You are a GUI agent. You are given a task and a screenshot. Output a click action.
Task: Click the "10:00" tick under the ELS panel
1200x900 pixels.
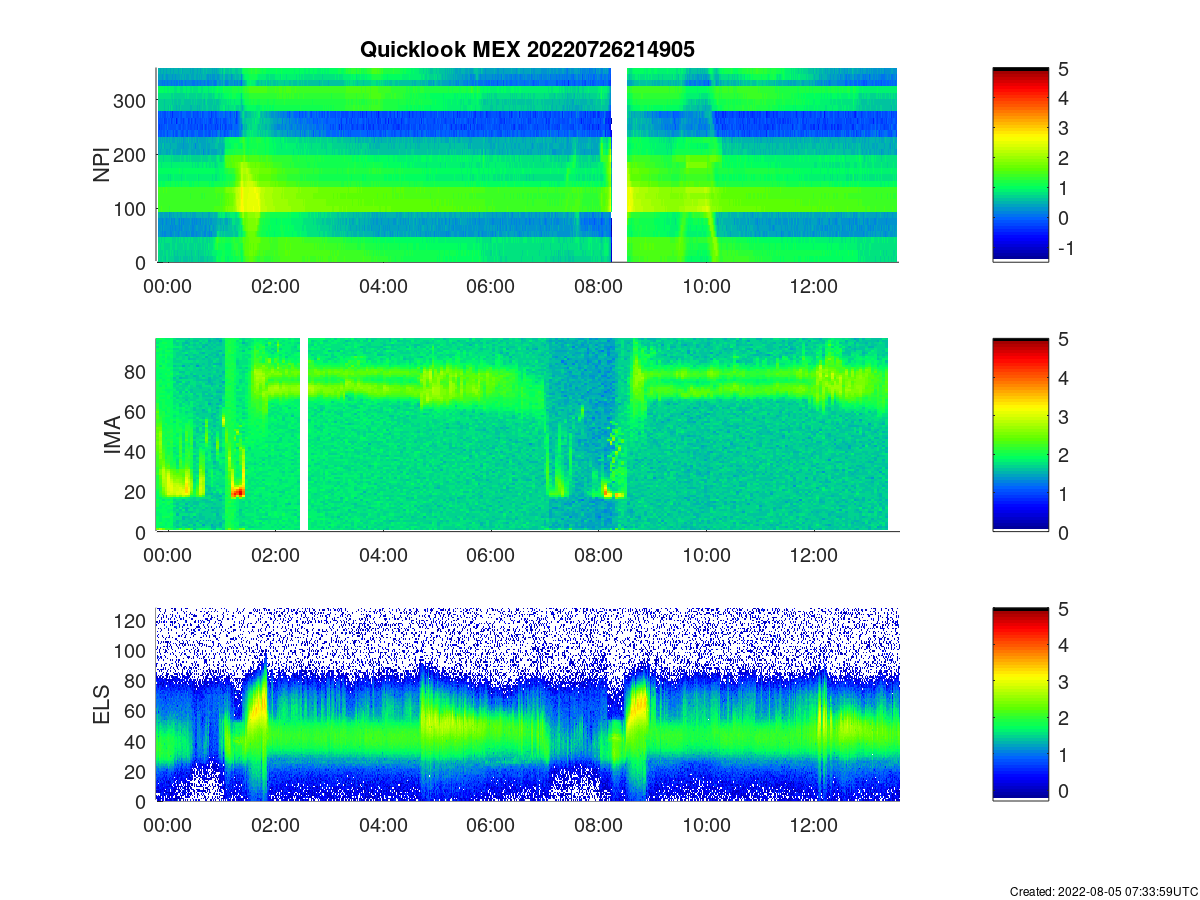[x=706, y=826]
